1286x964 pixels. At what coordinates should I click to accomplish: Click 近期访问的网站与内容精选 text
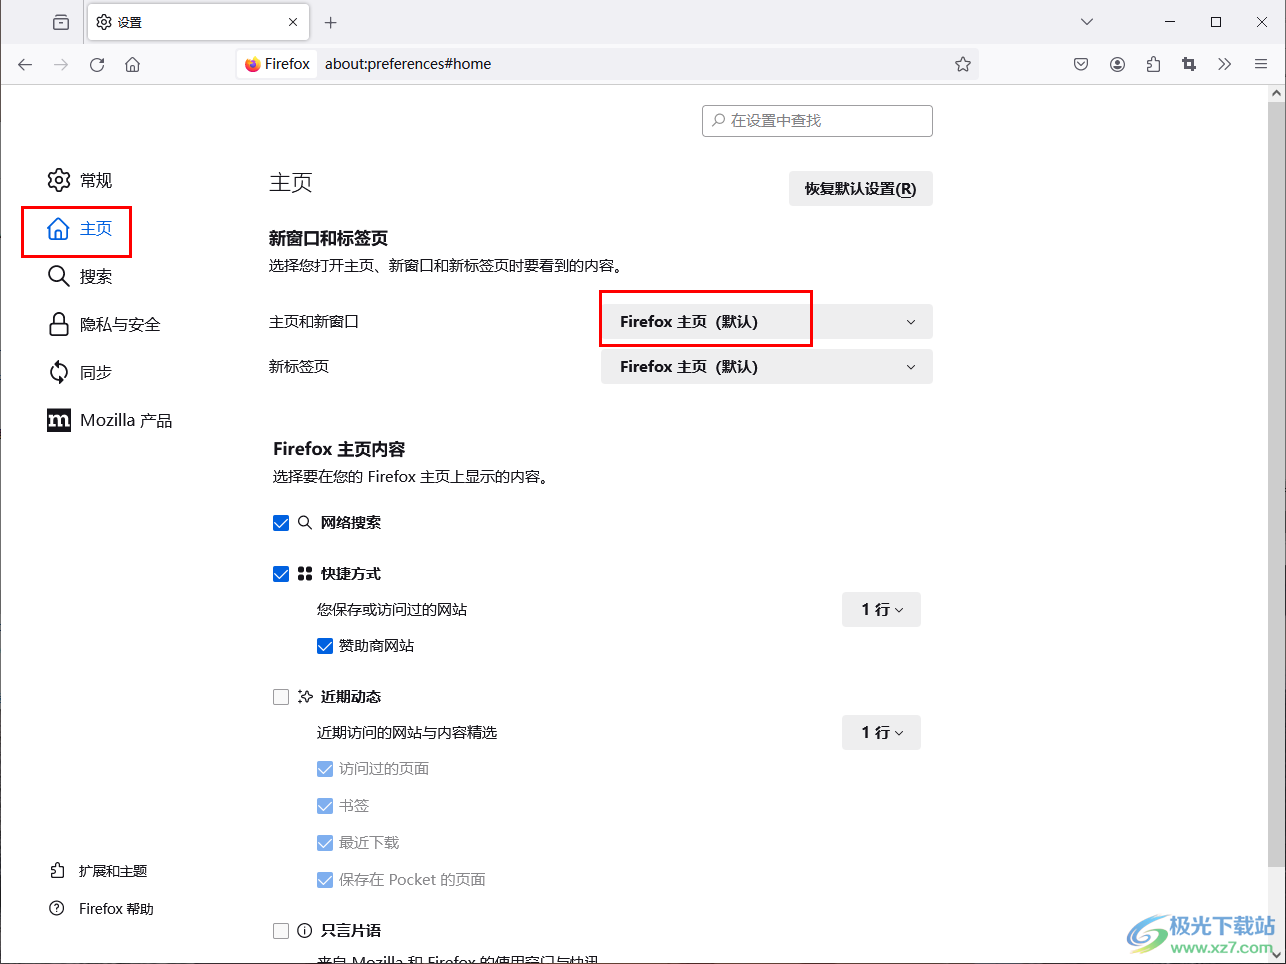pos(407,733)
